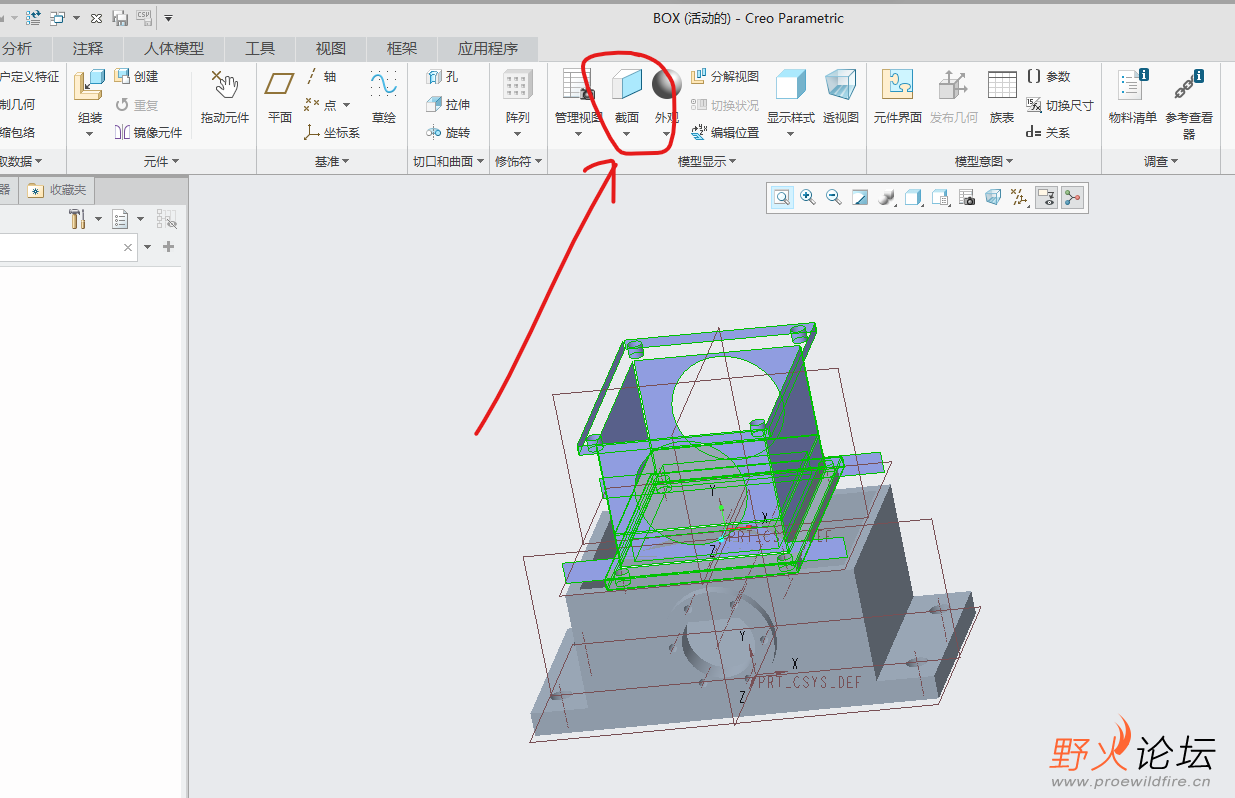
Task: Expand the 显示样式 dropdown arrow
Action: [790, 134]
